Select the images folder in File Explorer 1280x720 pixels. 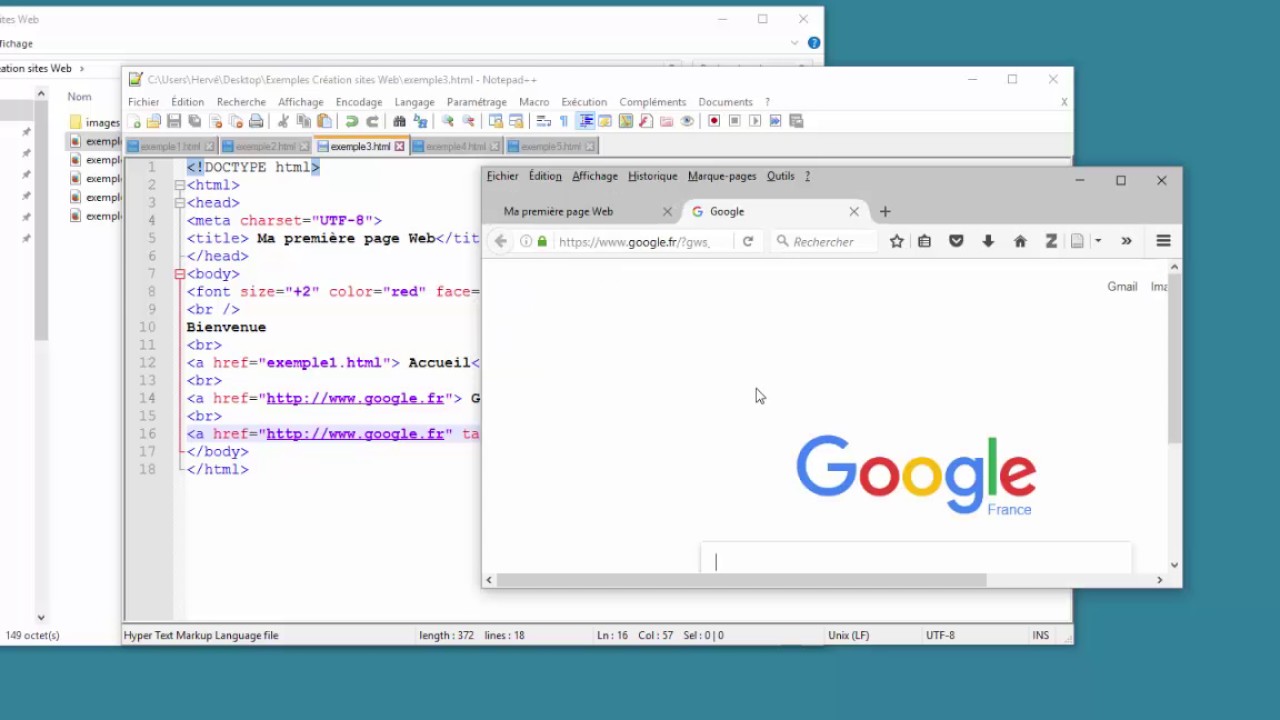click(x=95, y=122)
